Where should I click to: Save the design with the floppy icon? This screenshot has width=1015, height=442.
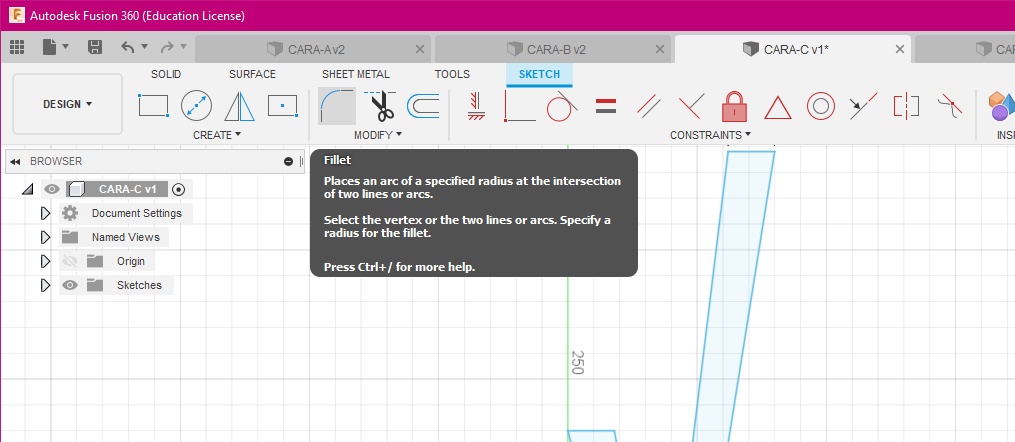coord(95,47)
